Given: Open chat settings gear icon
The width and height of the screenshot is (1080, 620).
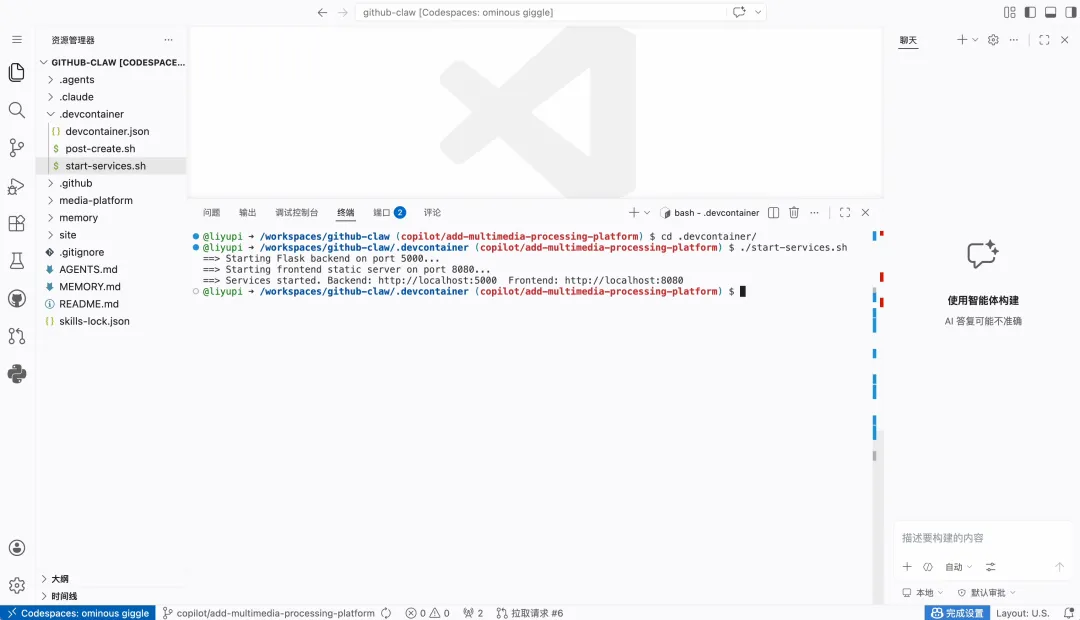Looking at the screenshot, I should 993,40.
